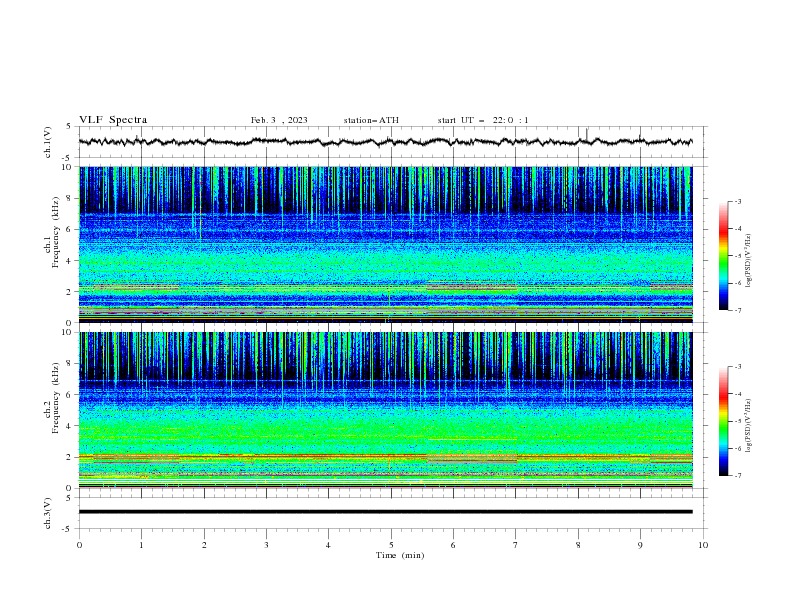This screenshot has width=792, height=612.
Task: Click the 'station=ATH' label
Action: coord(371,120)
